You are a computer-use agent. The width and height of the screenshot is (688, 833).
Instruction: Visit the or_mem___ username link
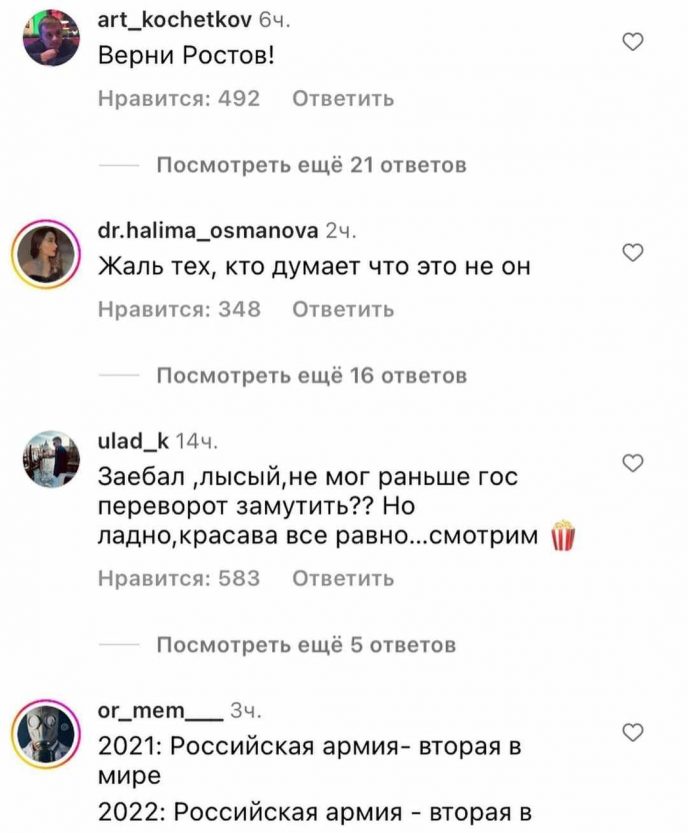tap(161, 710)
